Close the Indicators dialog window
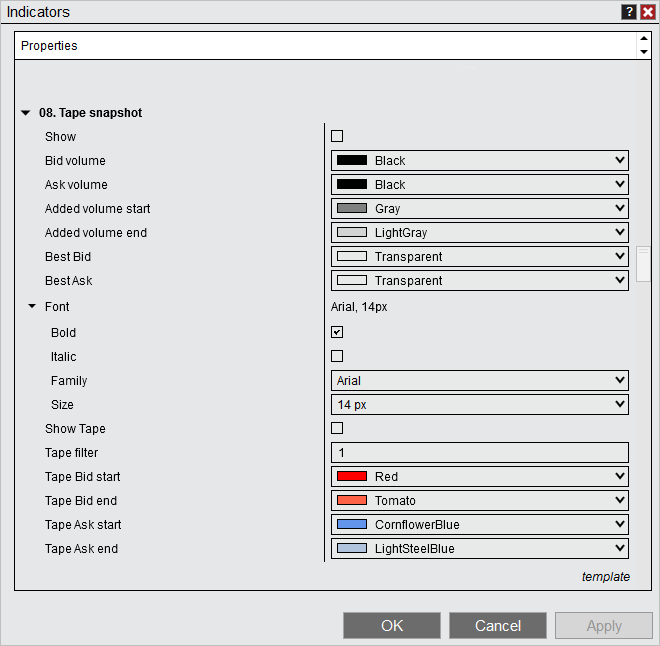Screen dimensions: 660x646 pyautogui.click(x=647, y=12)
